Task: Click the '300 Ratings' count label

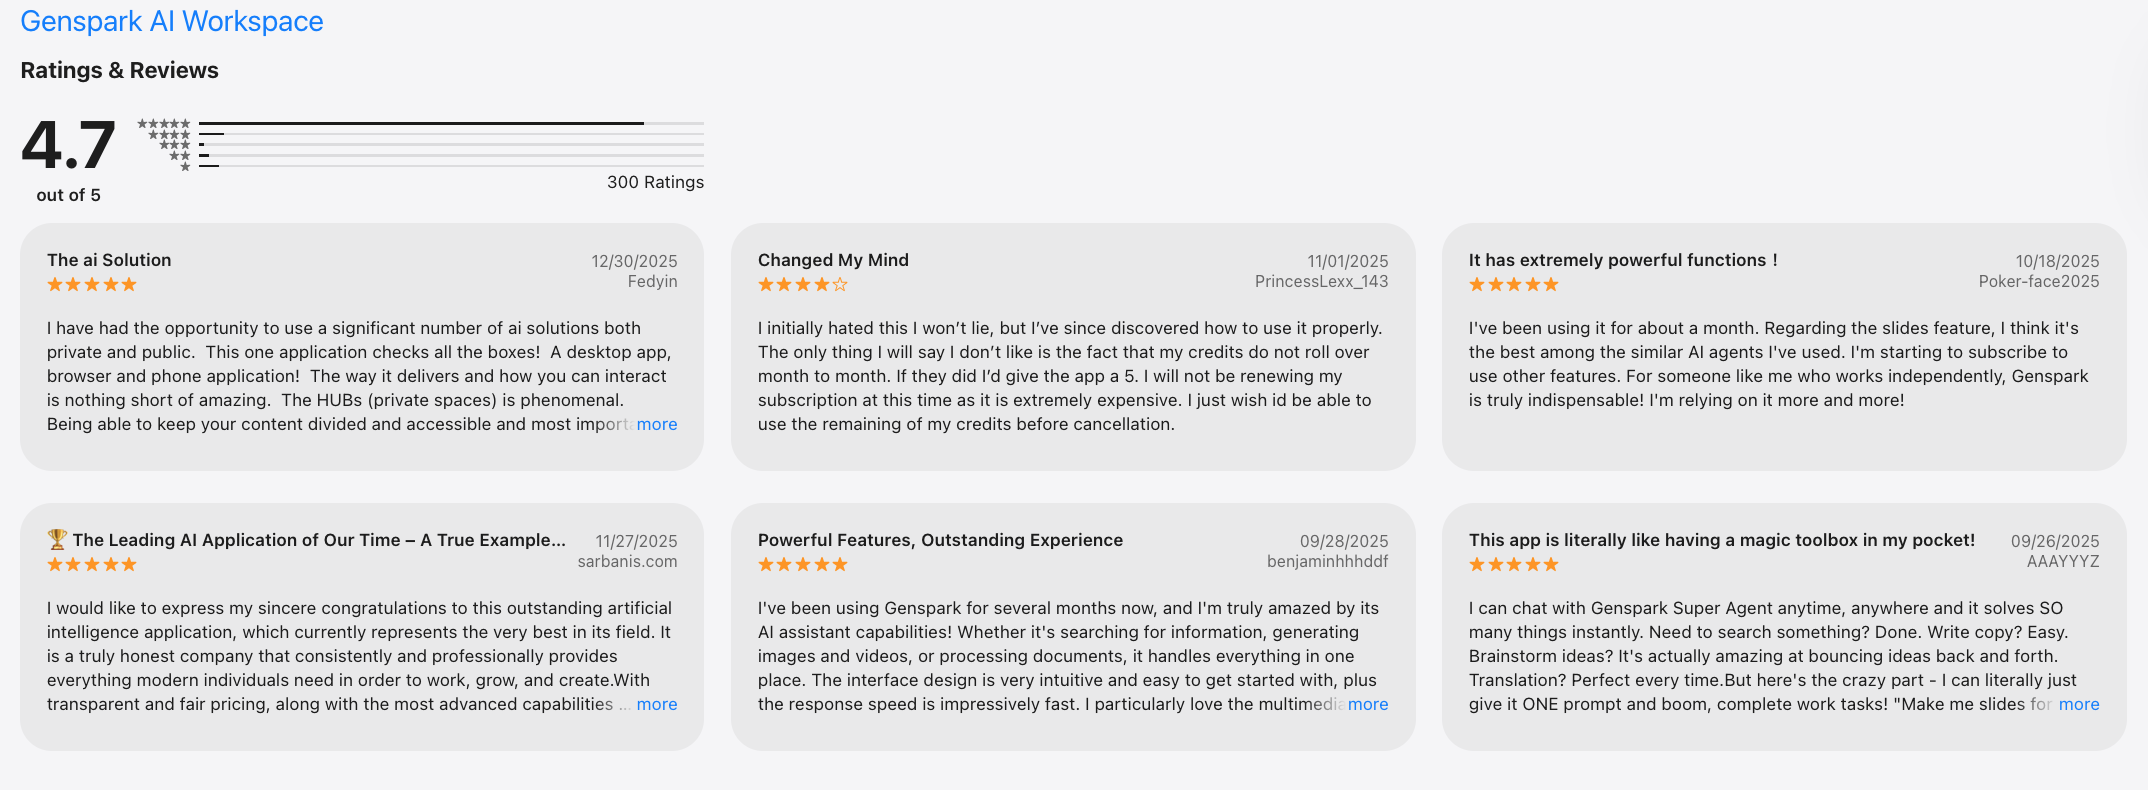Action: click(x=655, y=182)
